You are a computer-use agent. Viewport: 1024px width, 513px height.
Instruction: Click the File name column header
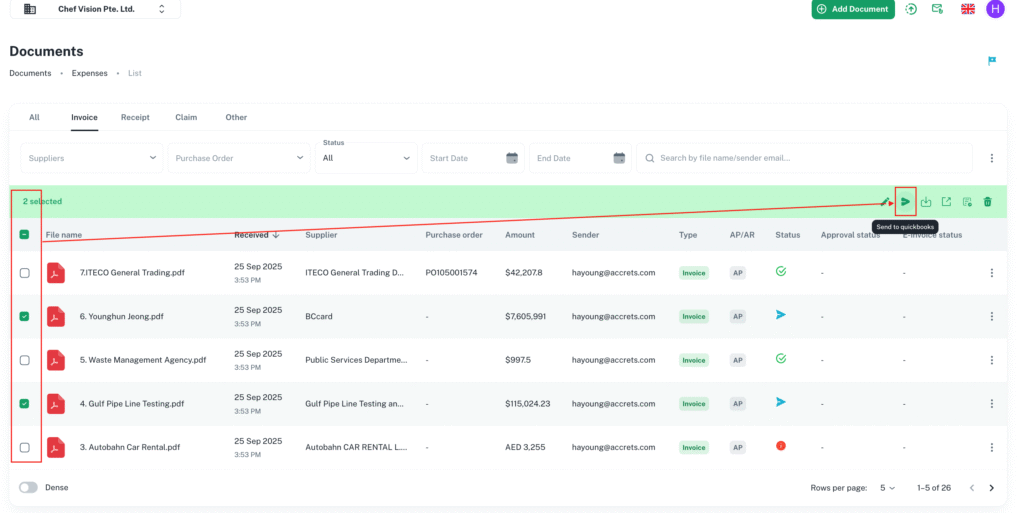click(64, 235)
